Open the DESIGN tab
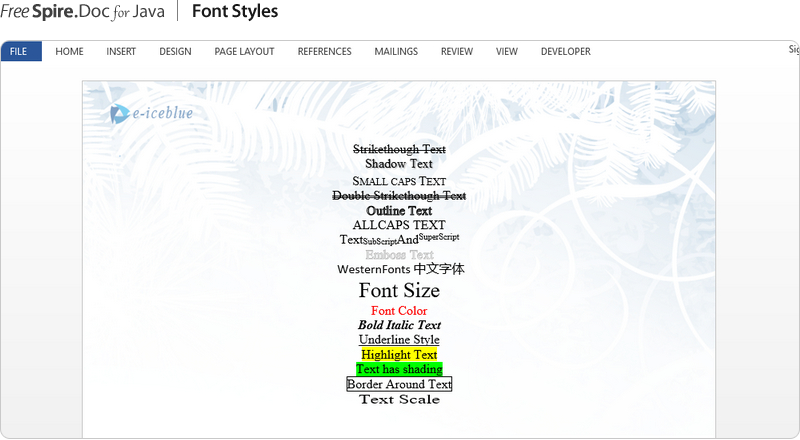This screenshot has height=440, width=800. [175, 51]
